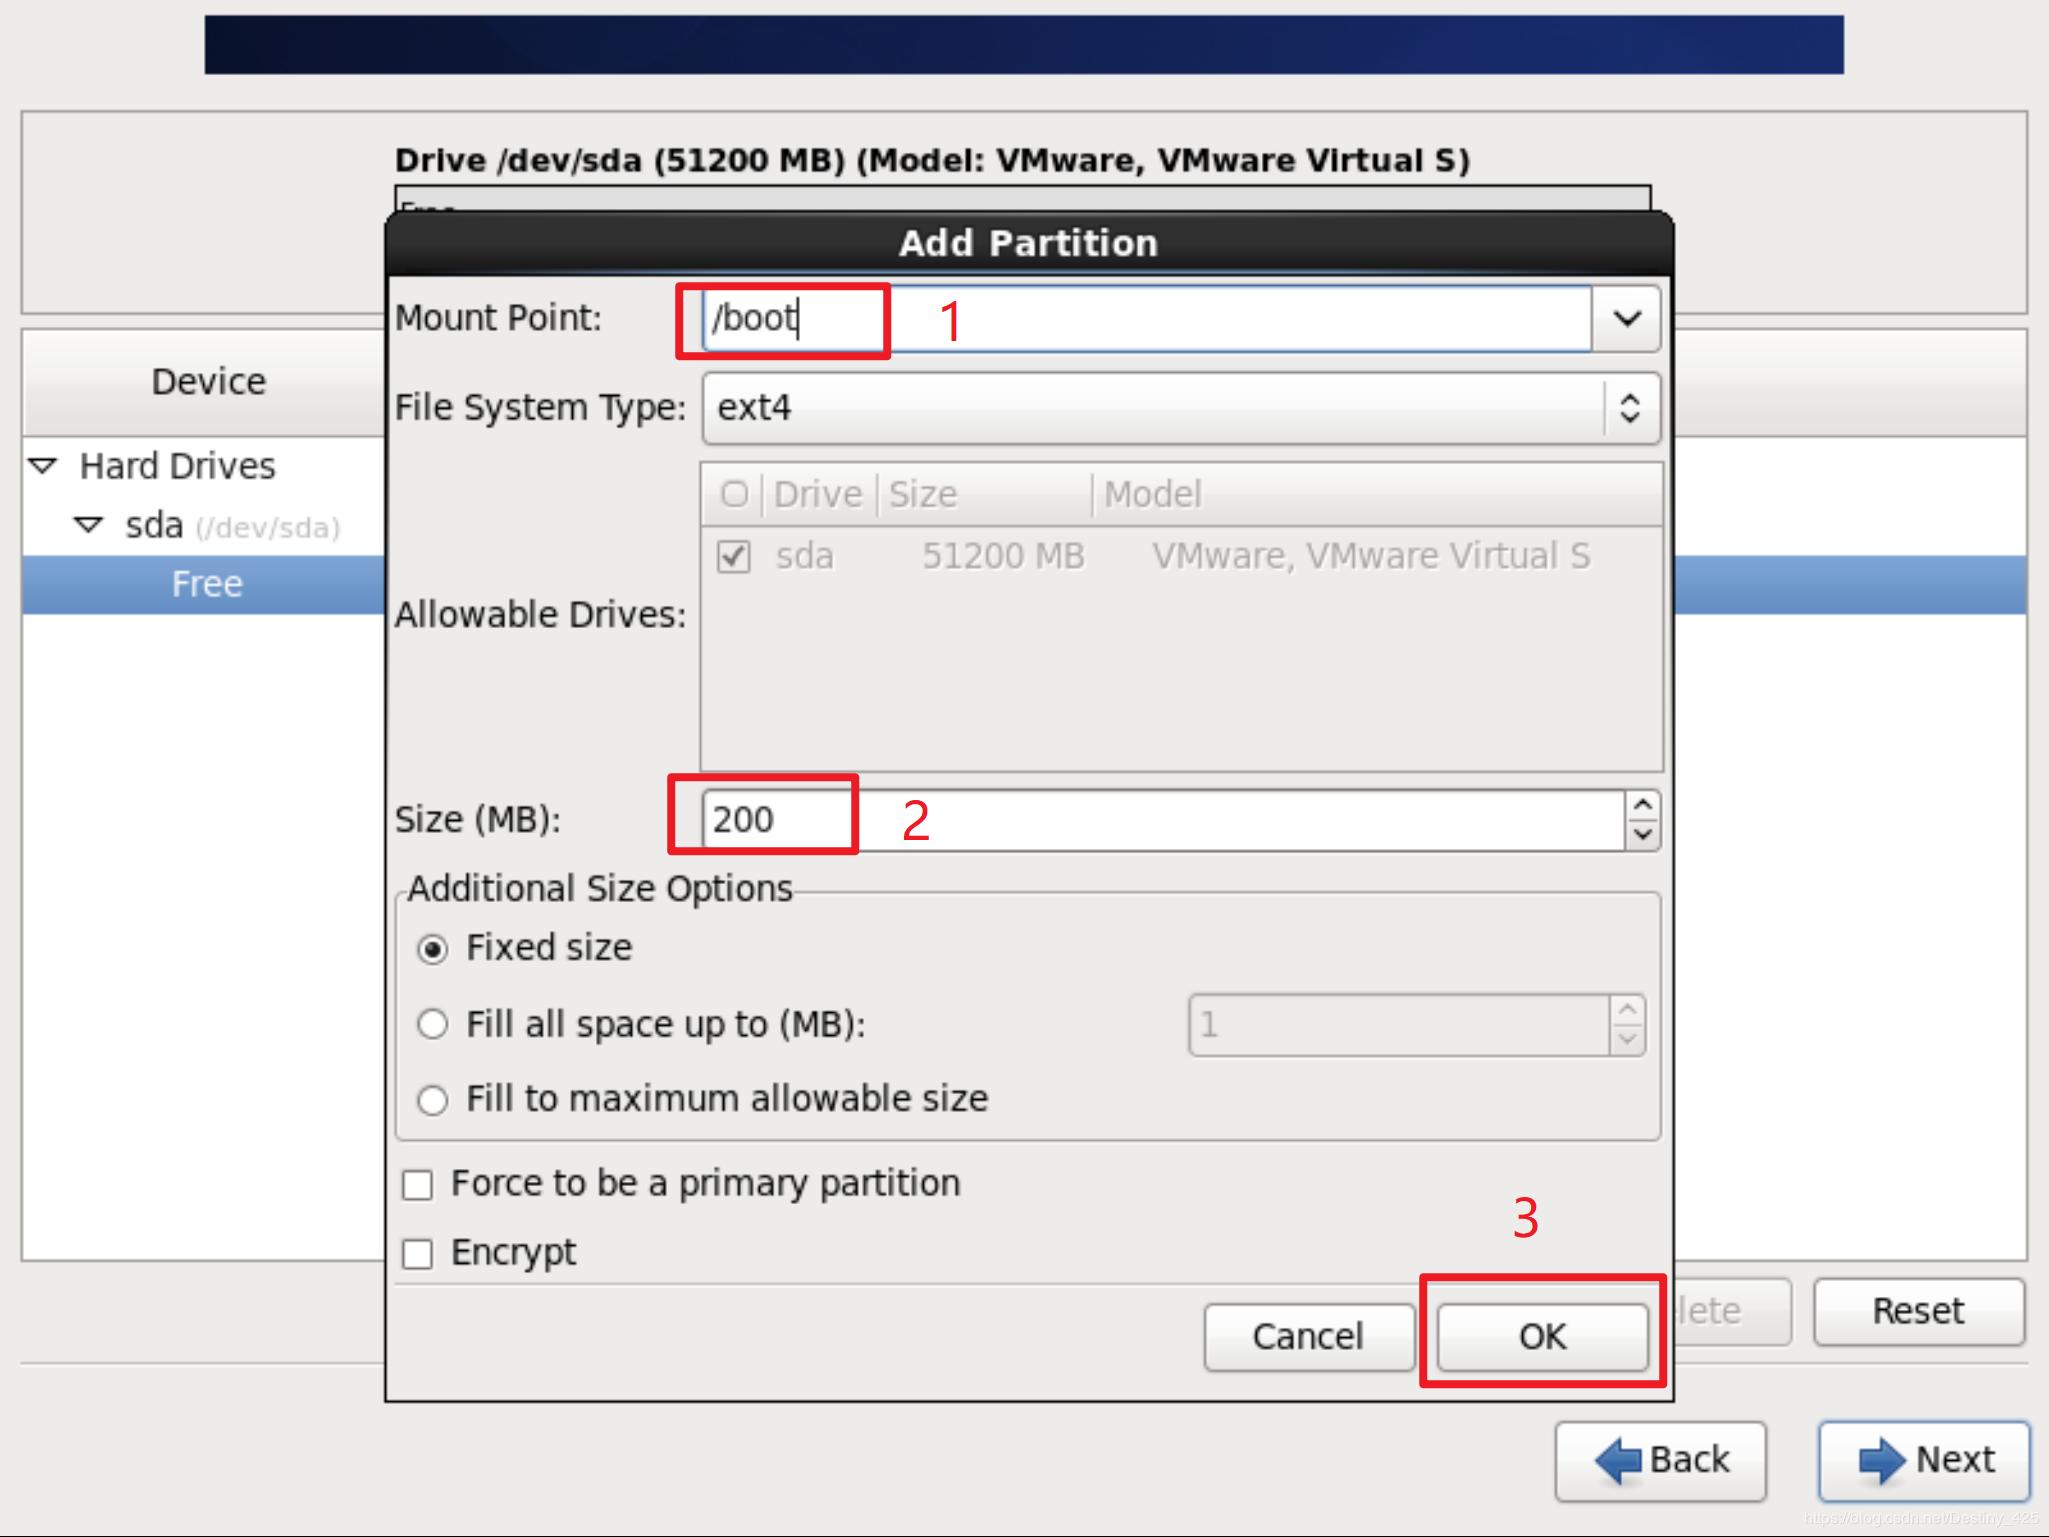Collapse the Hard Drives tree node
Screen dimensions: 2049x1537
pos(43,466)
